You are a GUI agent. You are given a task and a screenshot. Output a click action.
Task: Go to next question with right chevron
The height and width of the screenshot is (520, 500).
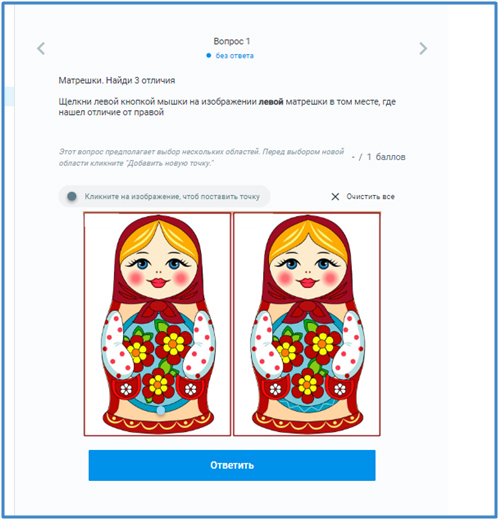click(x=423, y=49)
